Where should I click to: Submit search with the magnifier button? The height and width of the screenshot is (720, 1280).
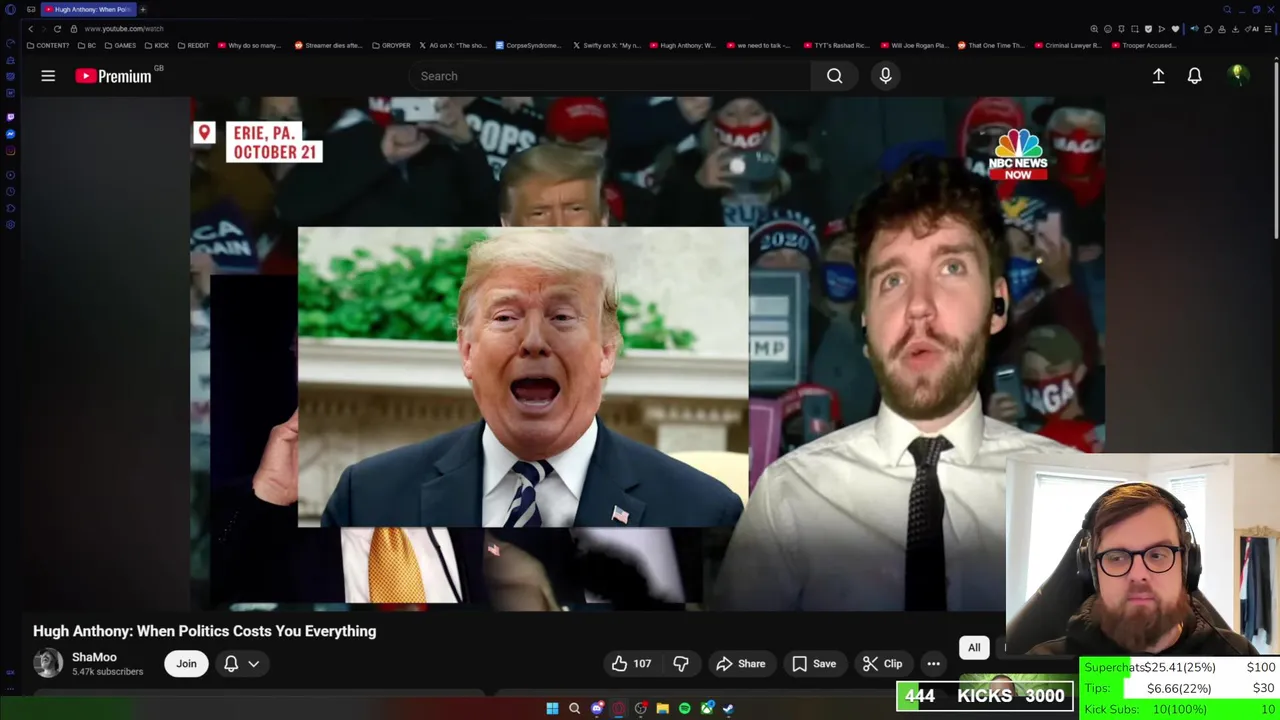834,76
